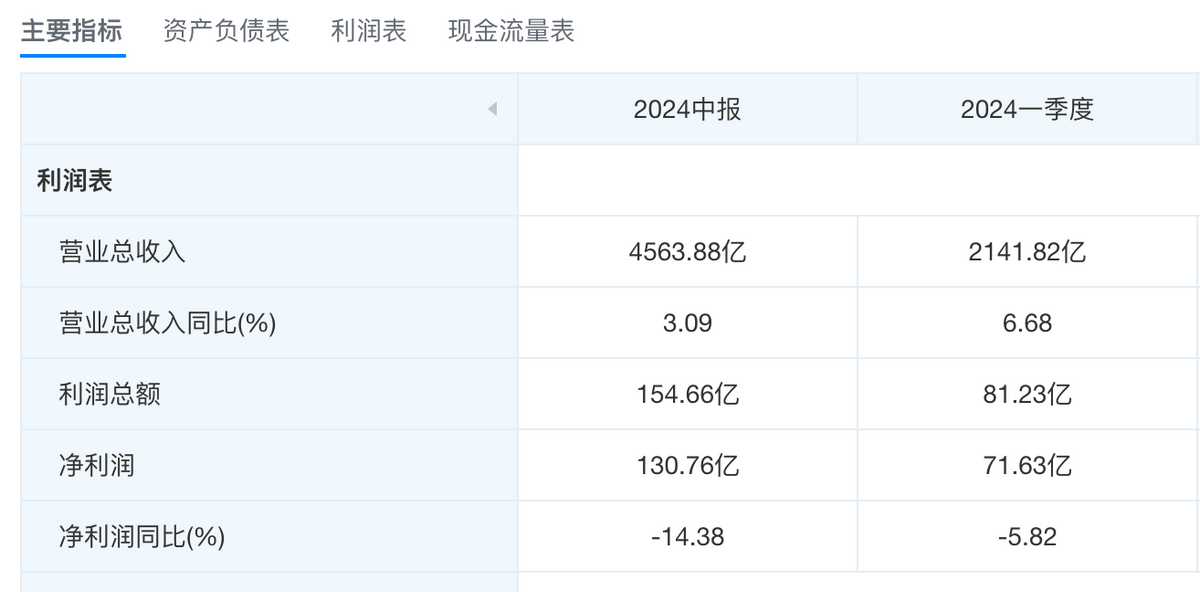Click the 2141.82亿 revenue cell

[1028, 252]
